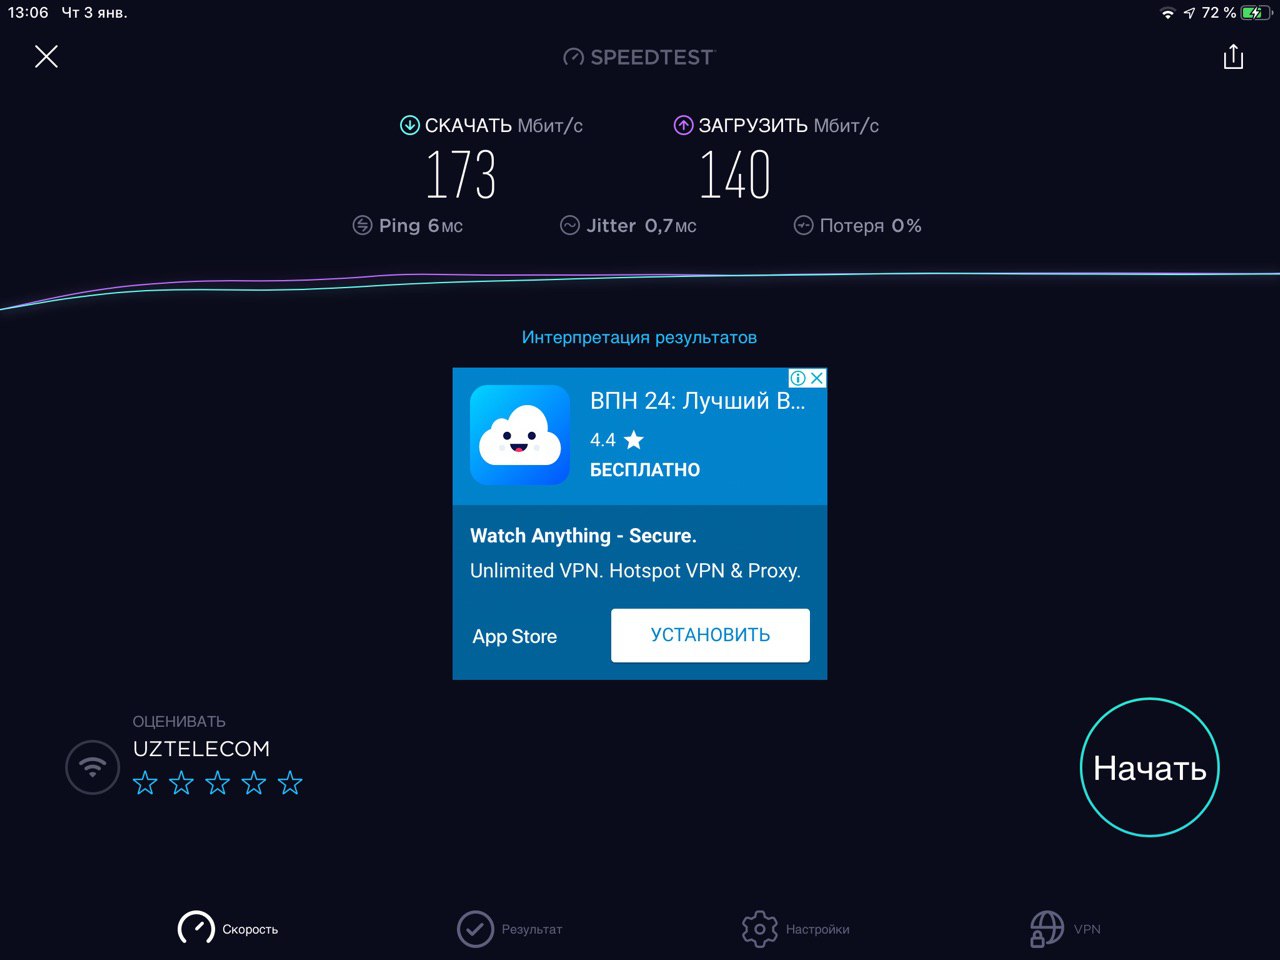The width and height of the screenshot is (1280, 960).
Task: Rate UZTELECOM two stars
Action: coord(181,783)
